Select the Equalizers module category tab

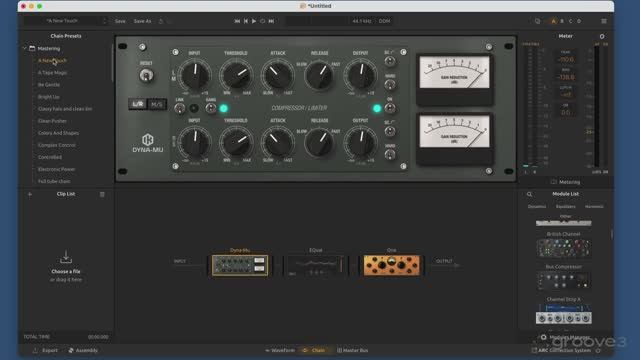(x=566, y=207)
